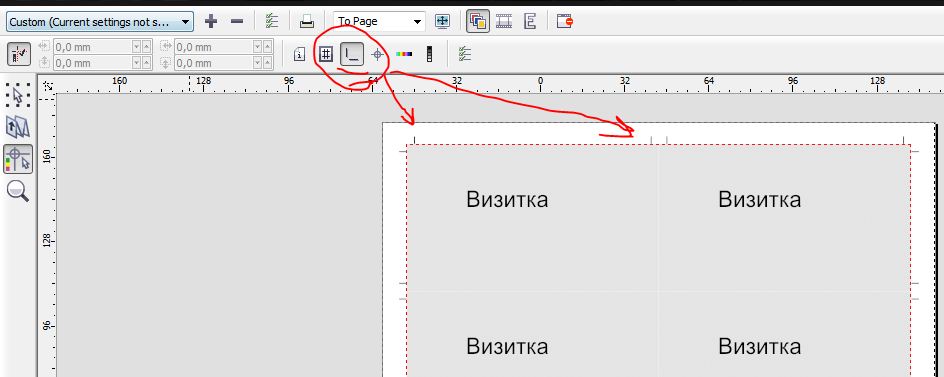Close print preview with red icon
The image size is (944, 377).
(x=565, y=22)
